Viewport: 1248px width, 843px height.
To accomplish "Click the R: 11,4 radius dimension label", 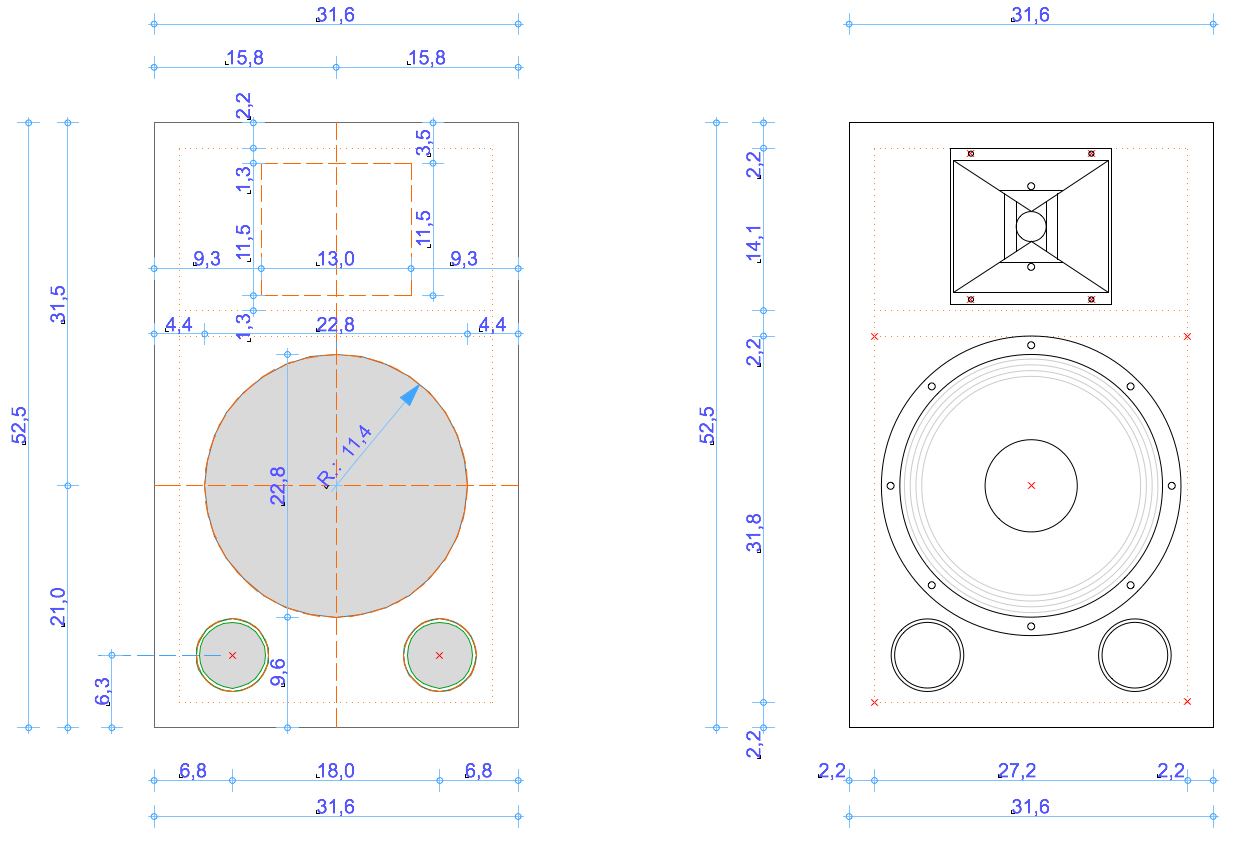I will click(x=346, y=455).
